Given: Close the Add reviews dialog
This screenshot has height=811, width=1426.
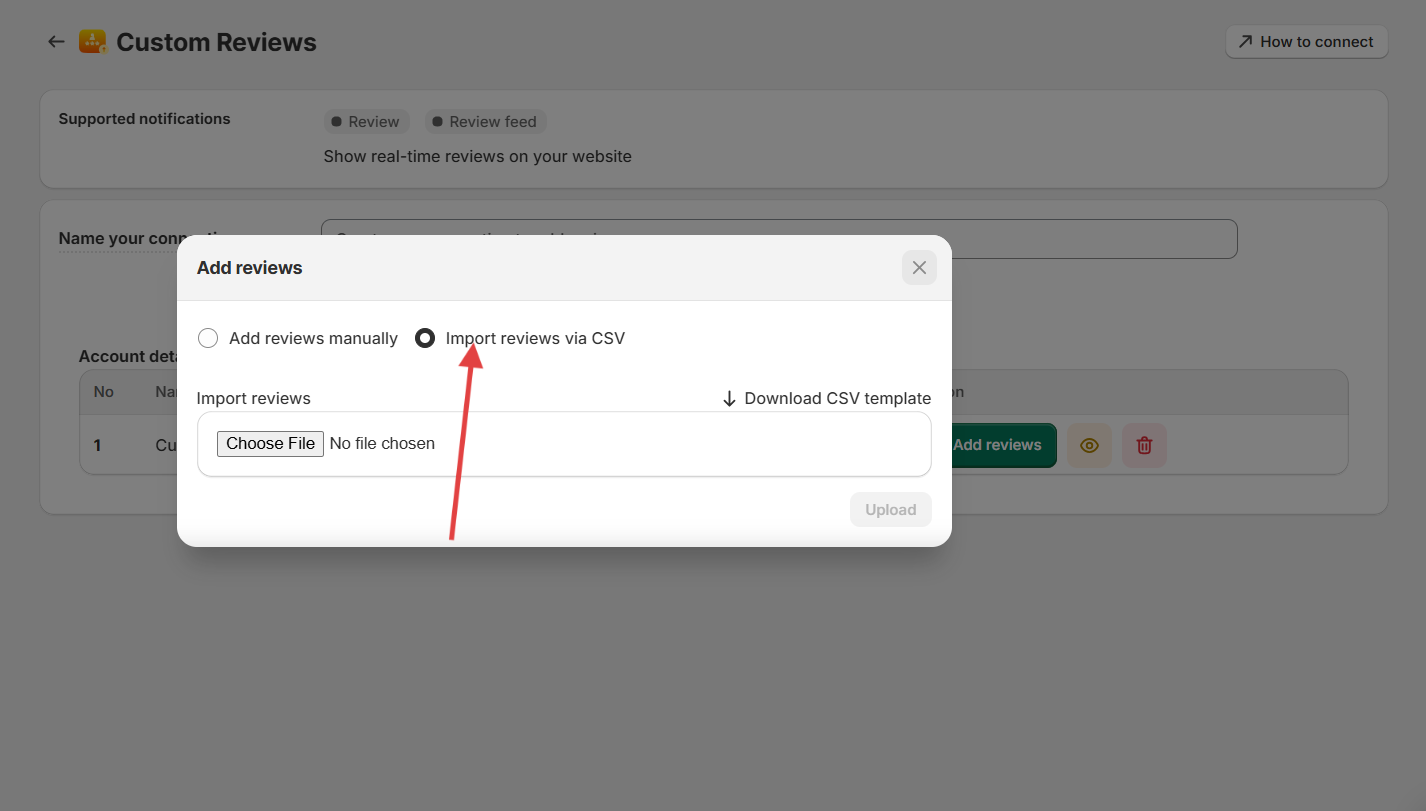Looking at the screenshot, I should pyautogui.click(x=919, y=268).
